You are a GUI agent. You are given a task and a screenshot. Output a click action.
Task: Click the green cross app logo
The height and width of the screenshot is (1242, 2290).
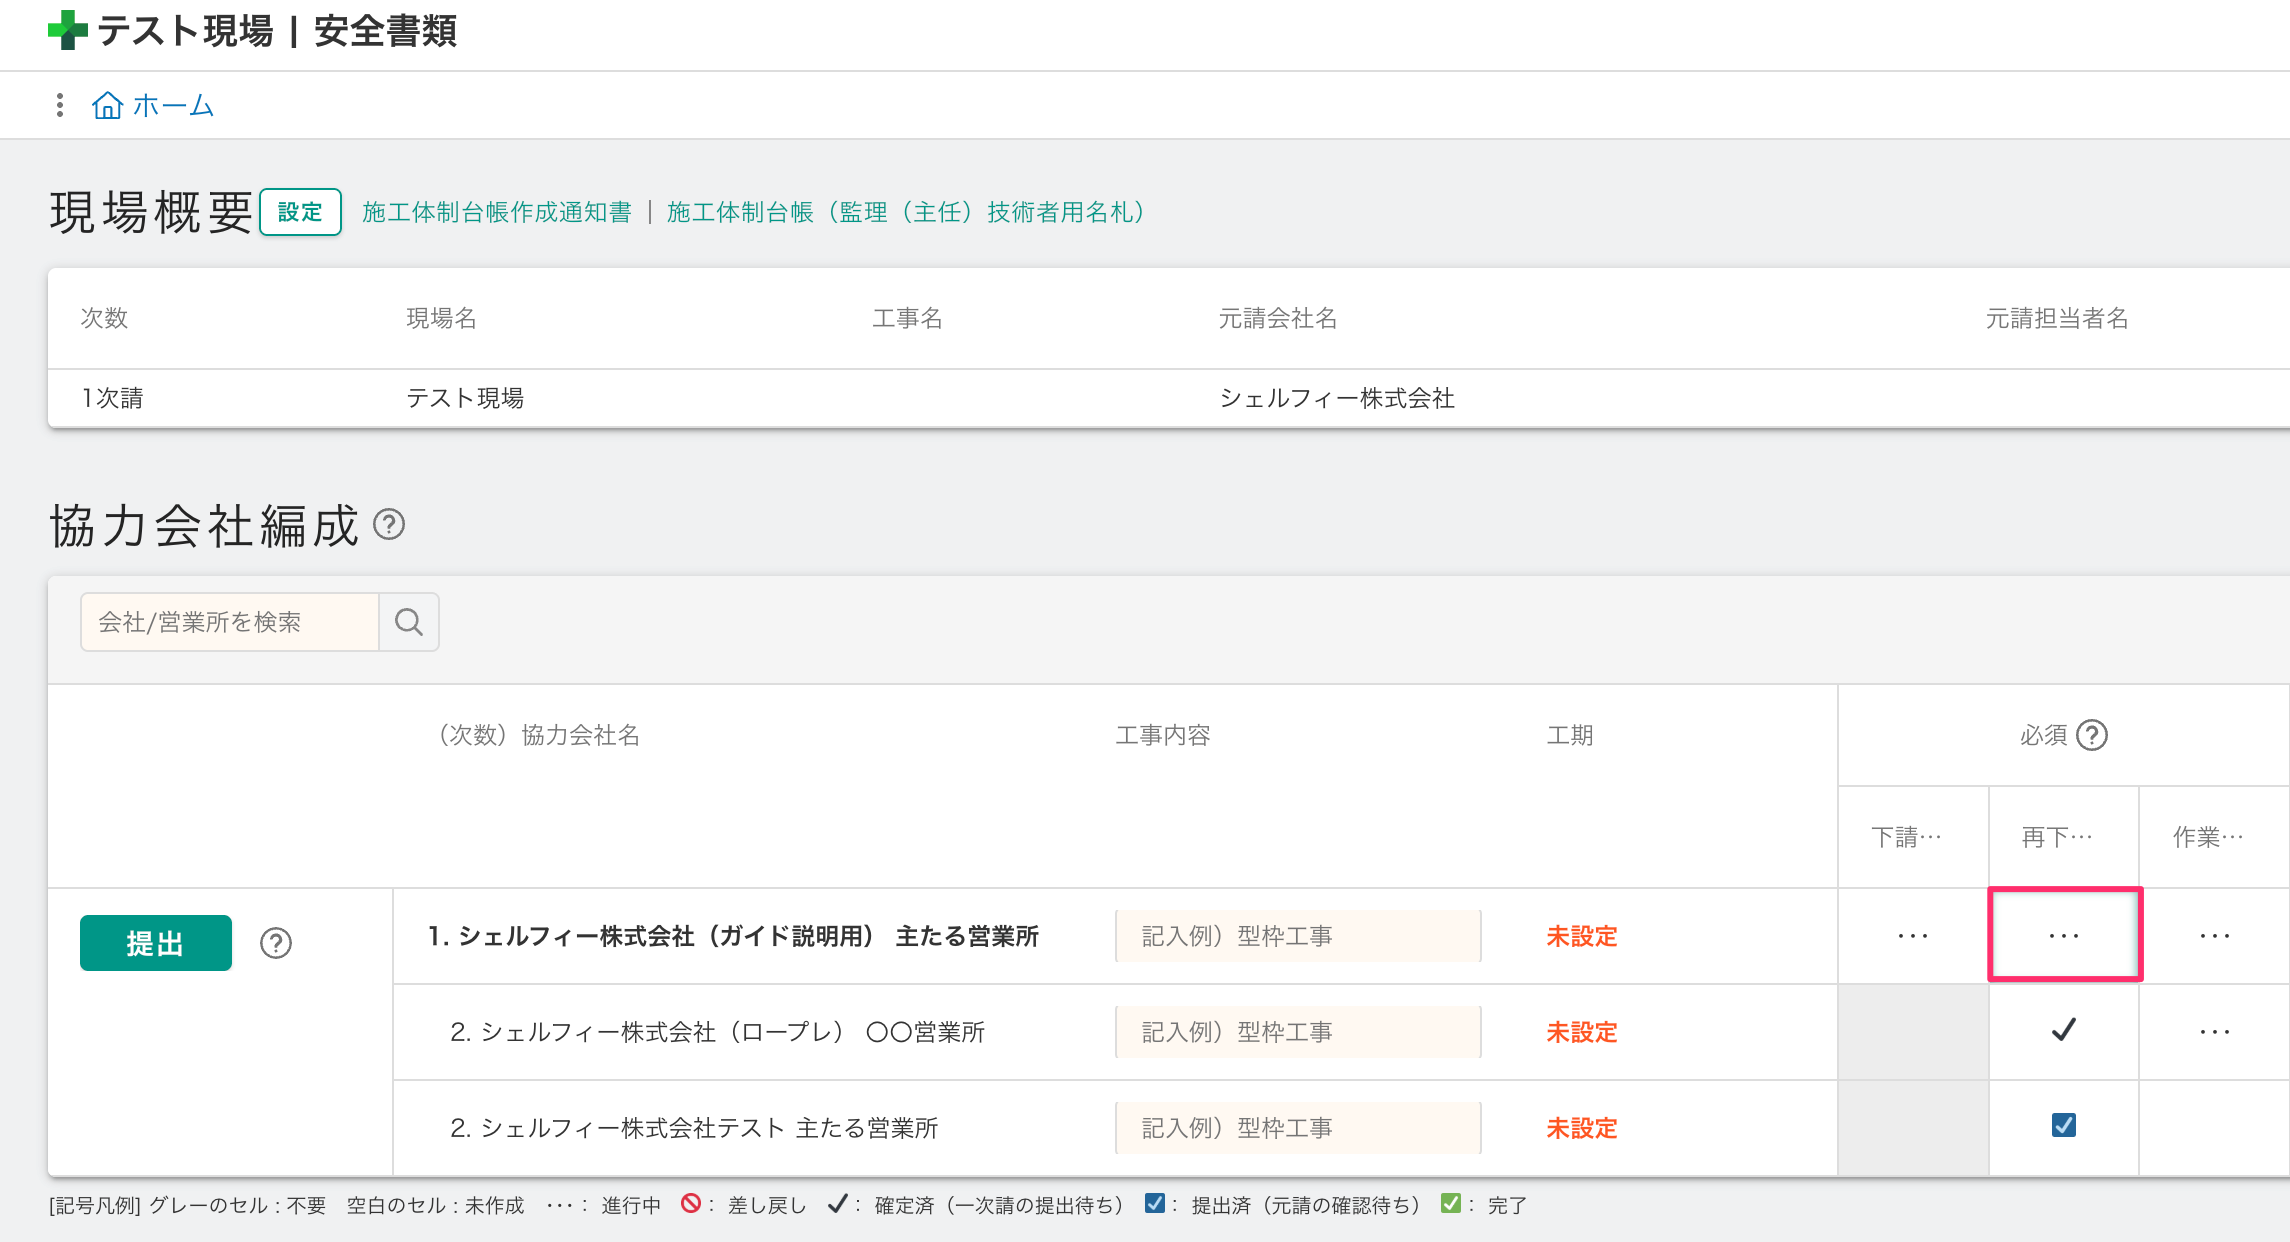(68, 30)
